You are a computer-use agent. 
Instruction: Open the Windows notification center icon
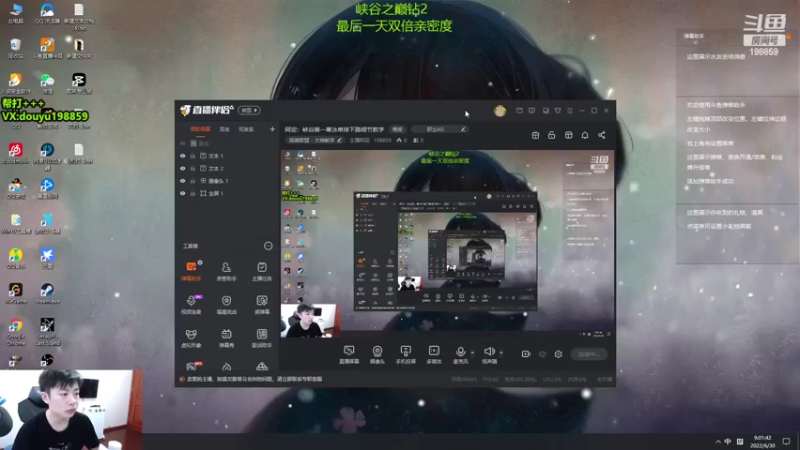(x=787, y=442)
